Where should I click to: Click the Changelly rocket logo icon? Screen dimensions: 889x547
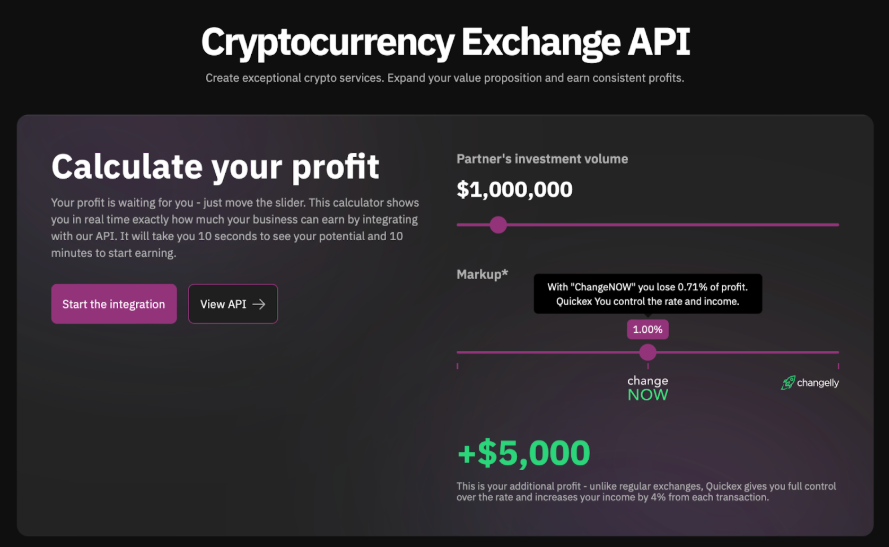(787, 382)
